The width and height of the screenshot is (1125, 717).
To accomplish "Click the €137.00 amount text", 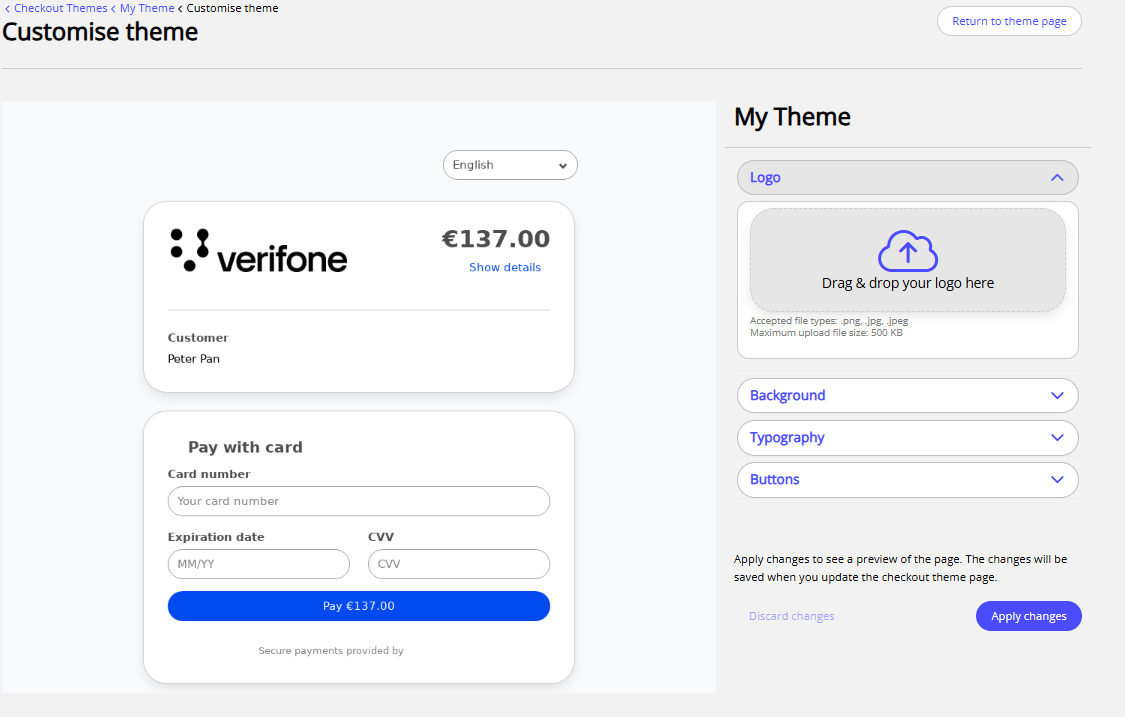I will 496,238.
